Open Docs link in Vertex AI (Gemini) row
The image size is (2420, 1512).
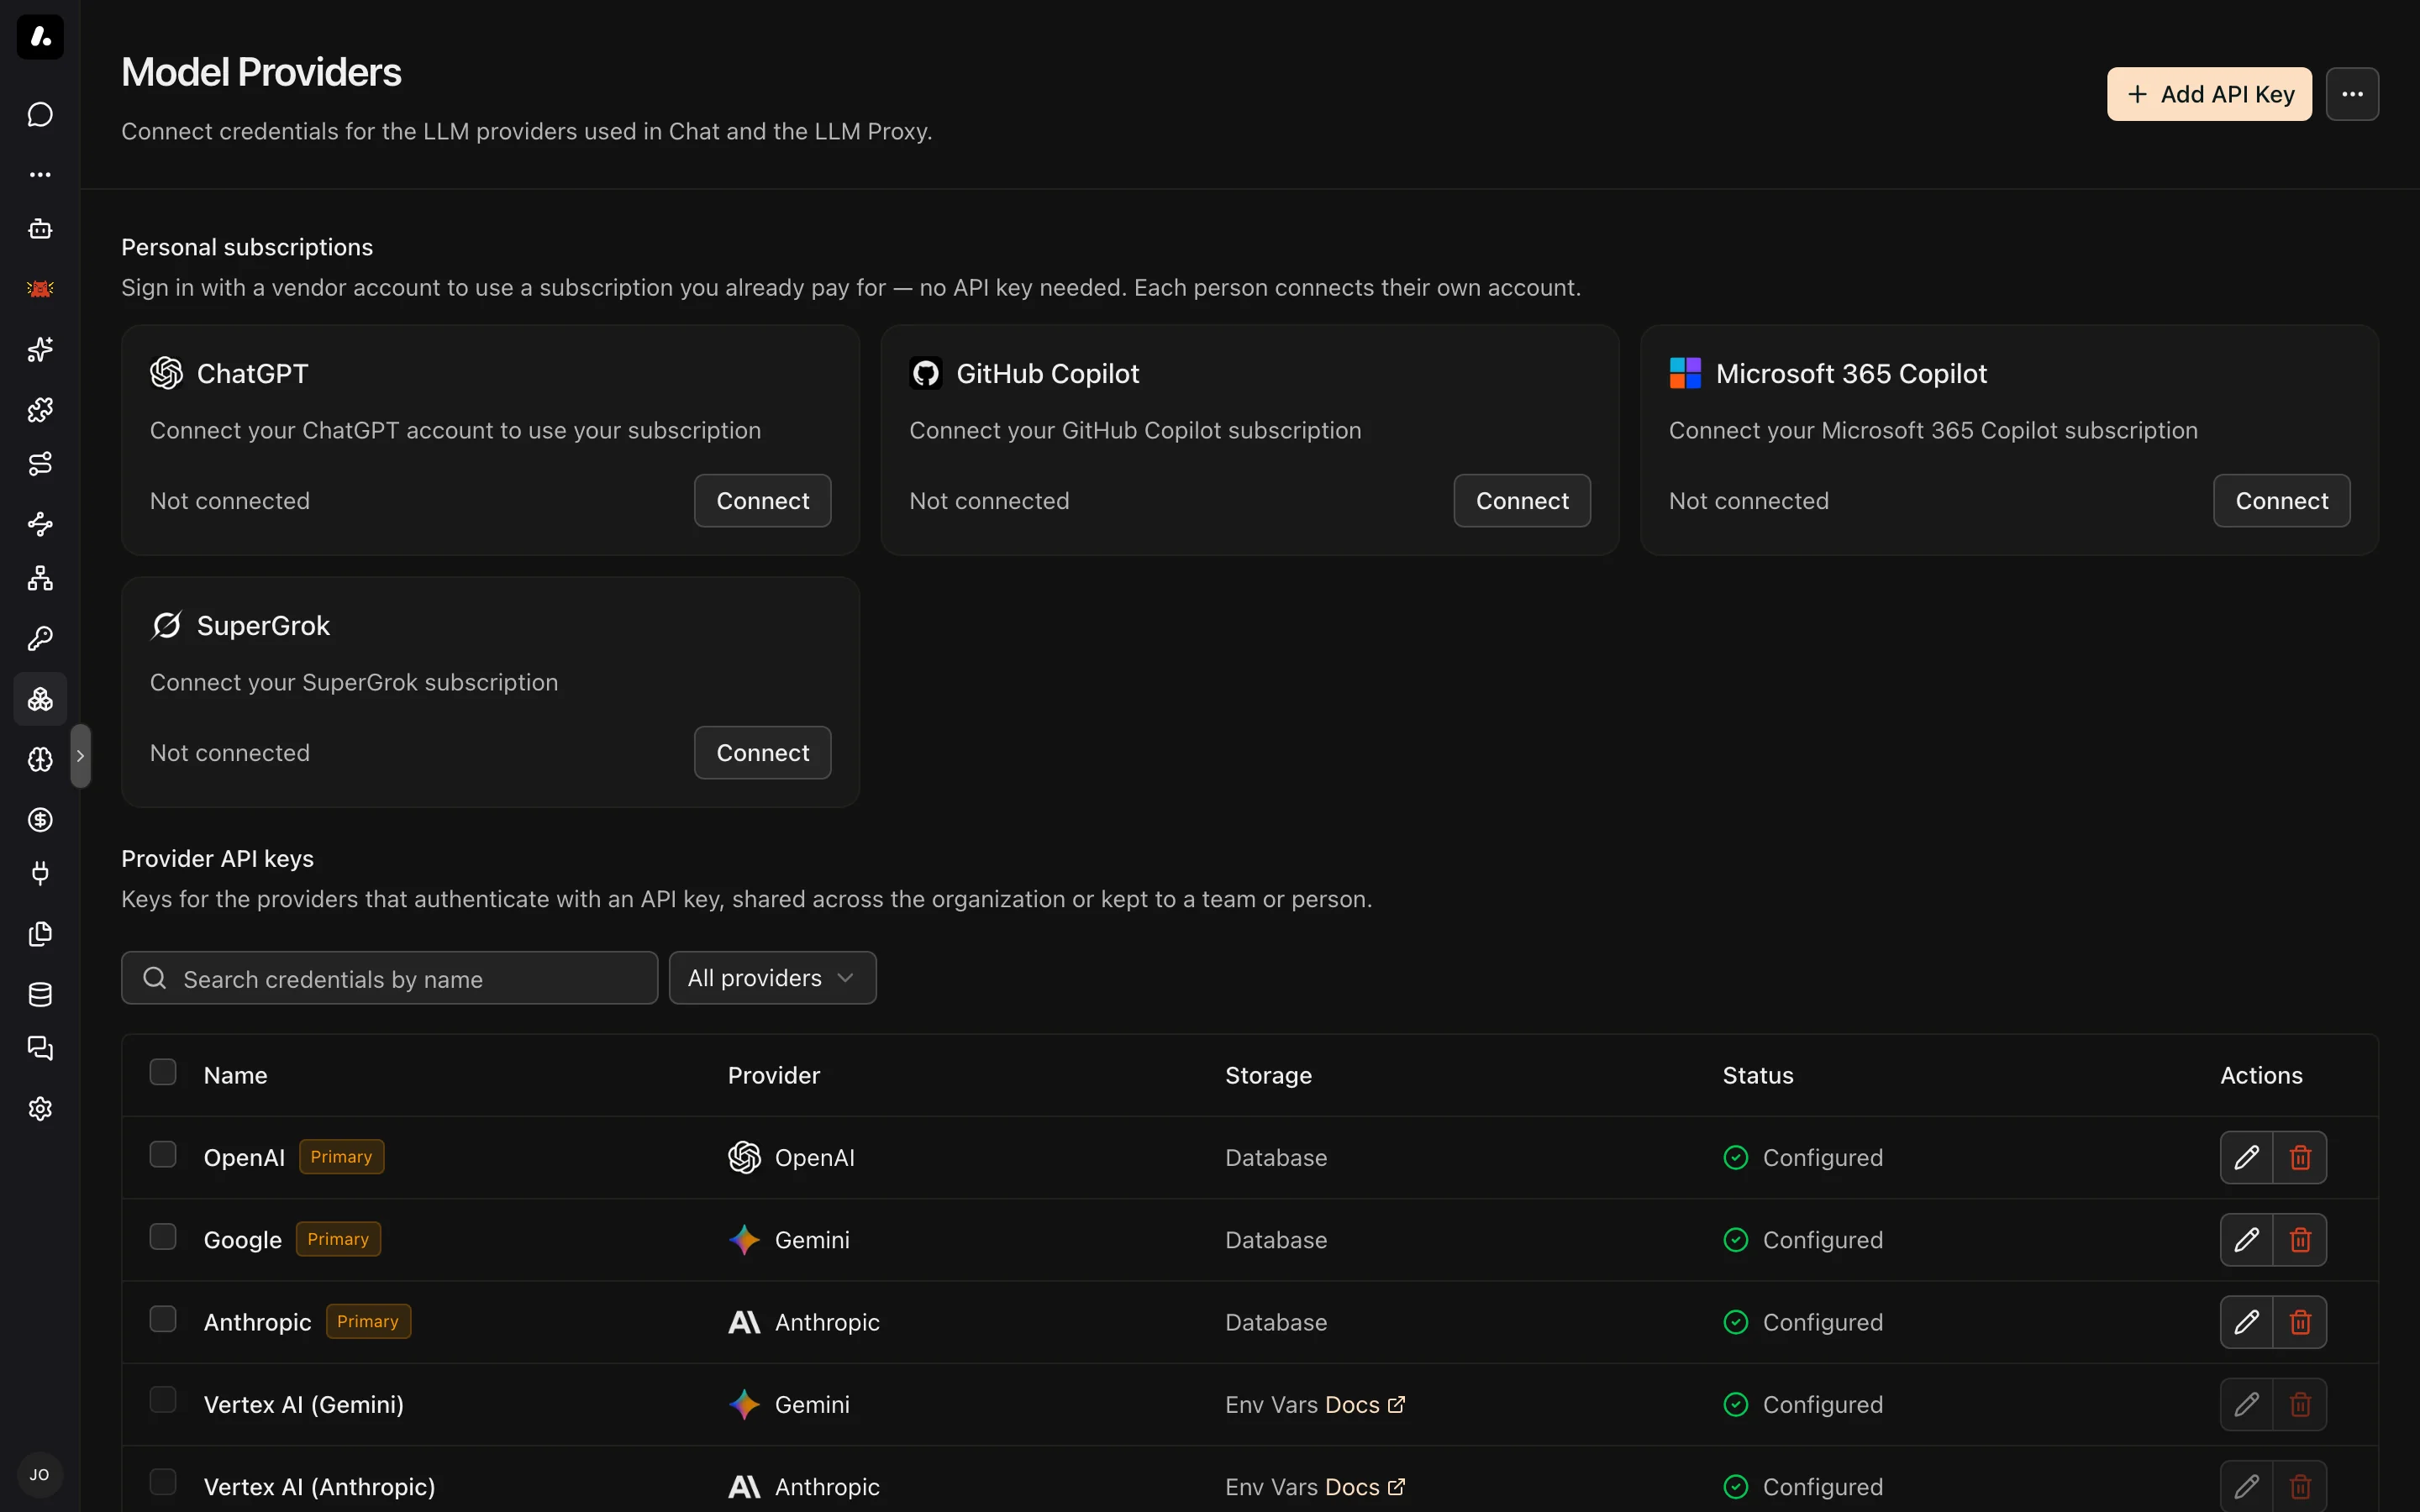[x=1365, y=1405]
